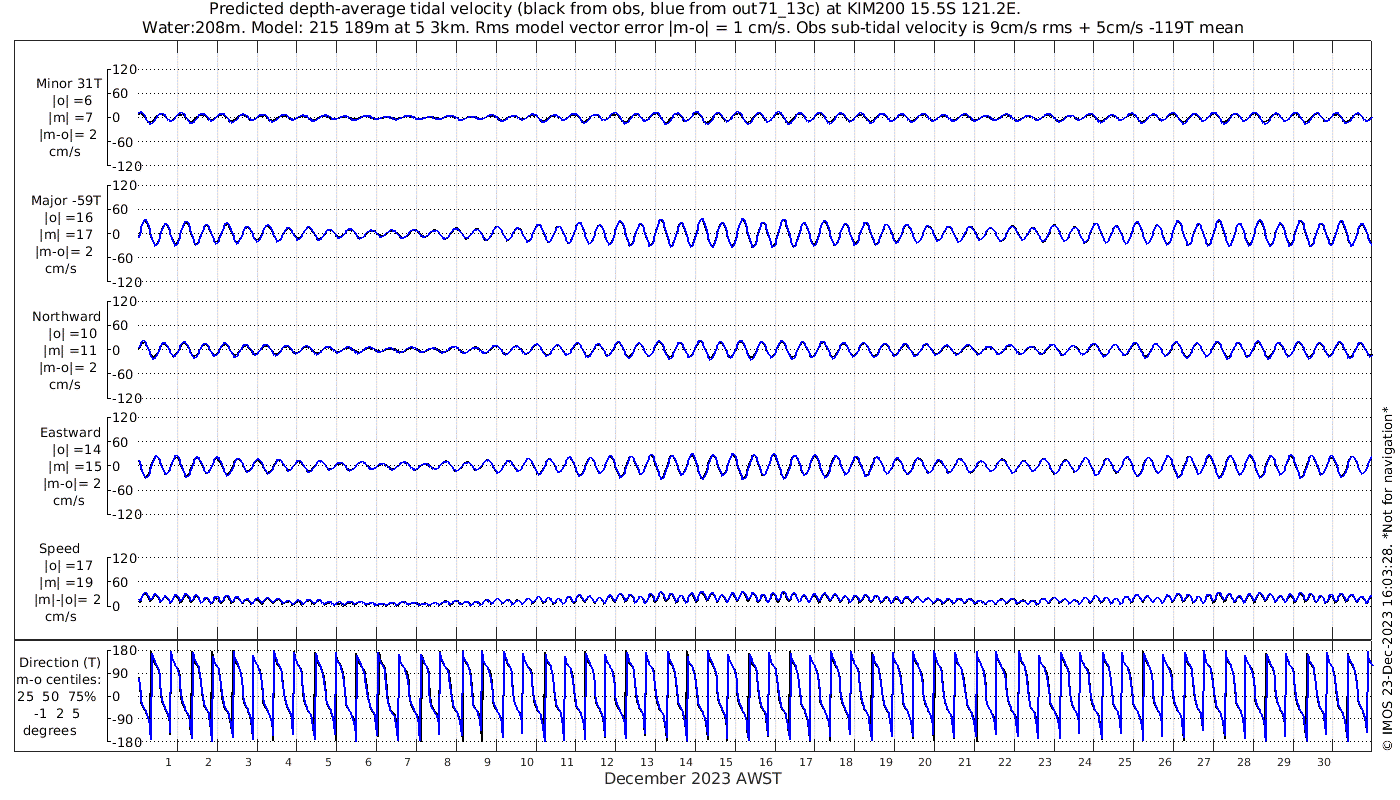Click '|o| =10' in the Northward panel
Screen dimensions: 1400x800
72,333
